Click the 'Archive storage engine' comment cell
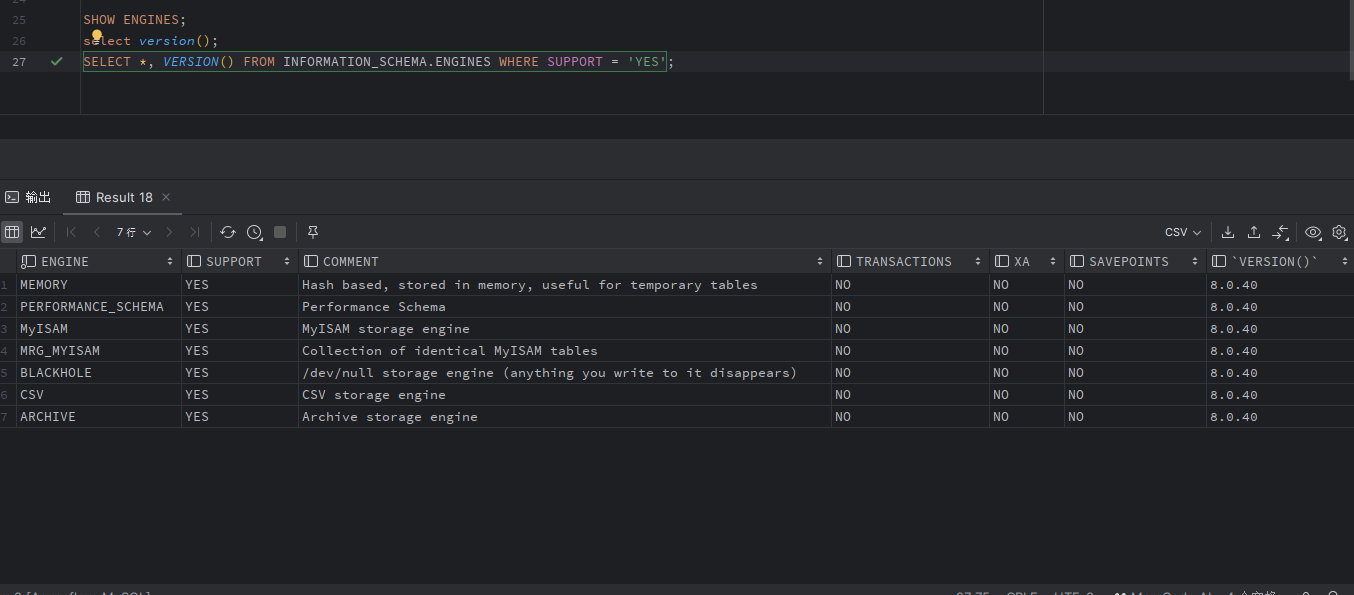The height and width of the screenshot is (595, 1354). tap(565, 417)
